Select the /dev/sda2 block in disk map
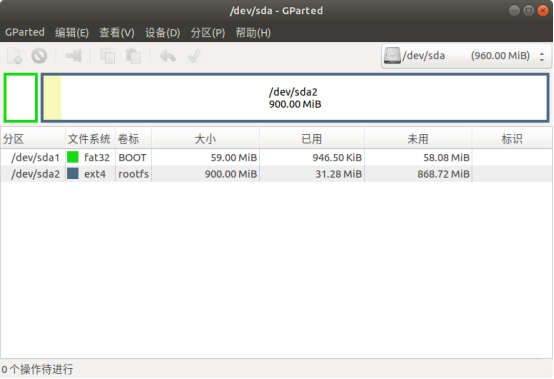 295,98
